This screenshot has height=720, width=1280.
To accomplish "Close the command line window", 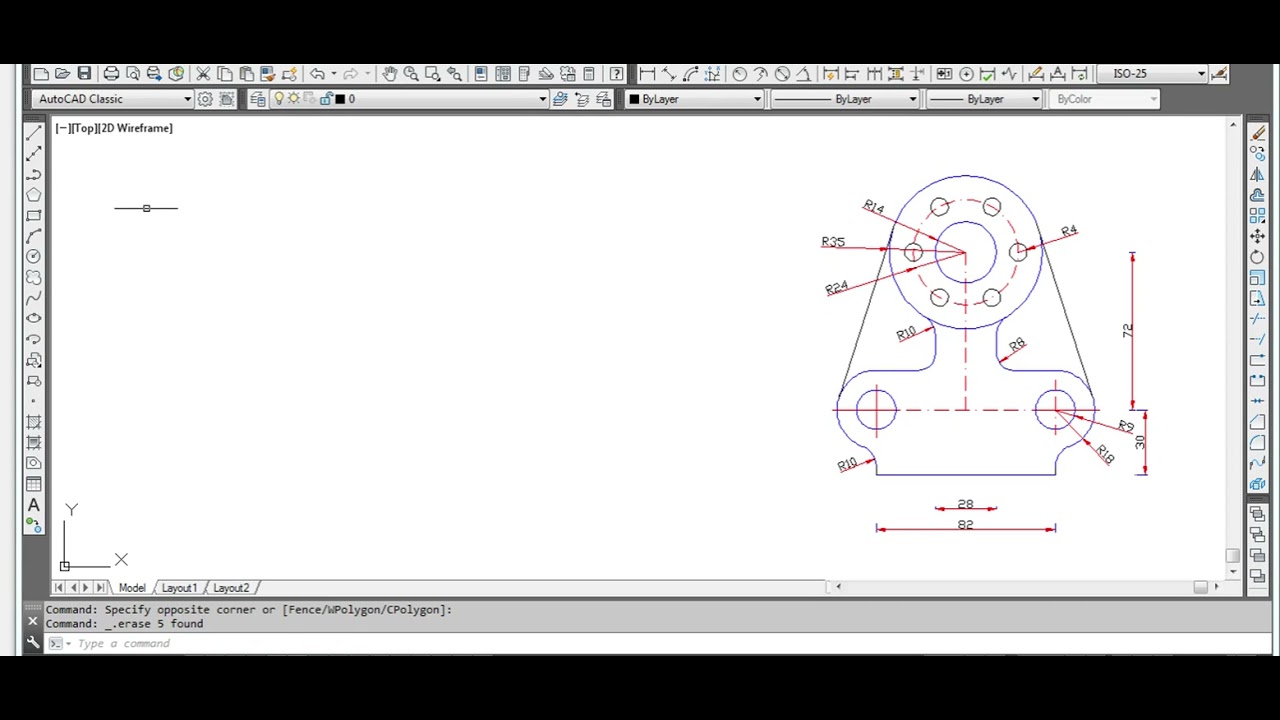I will [x=33, y=621].
